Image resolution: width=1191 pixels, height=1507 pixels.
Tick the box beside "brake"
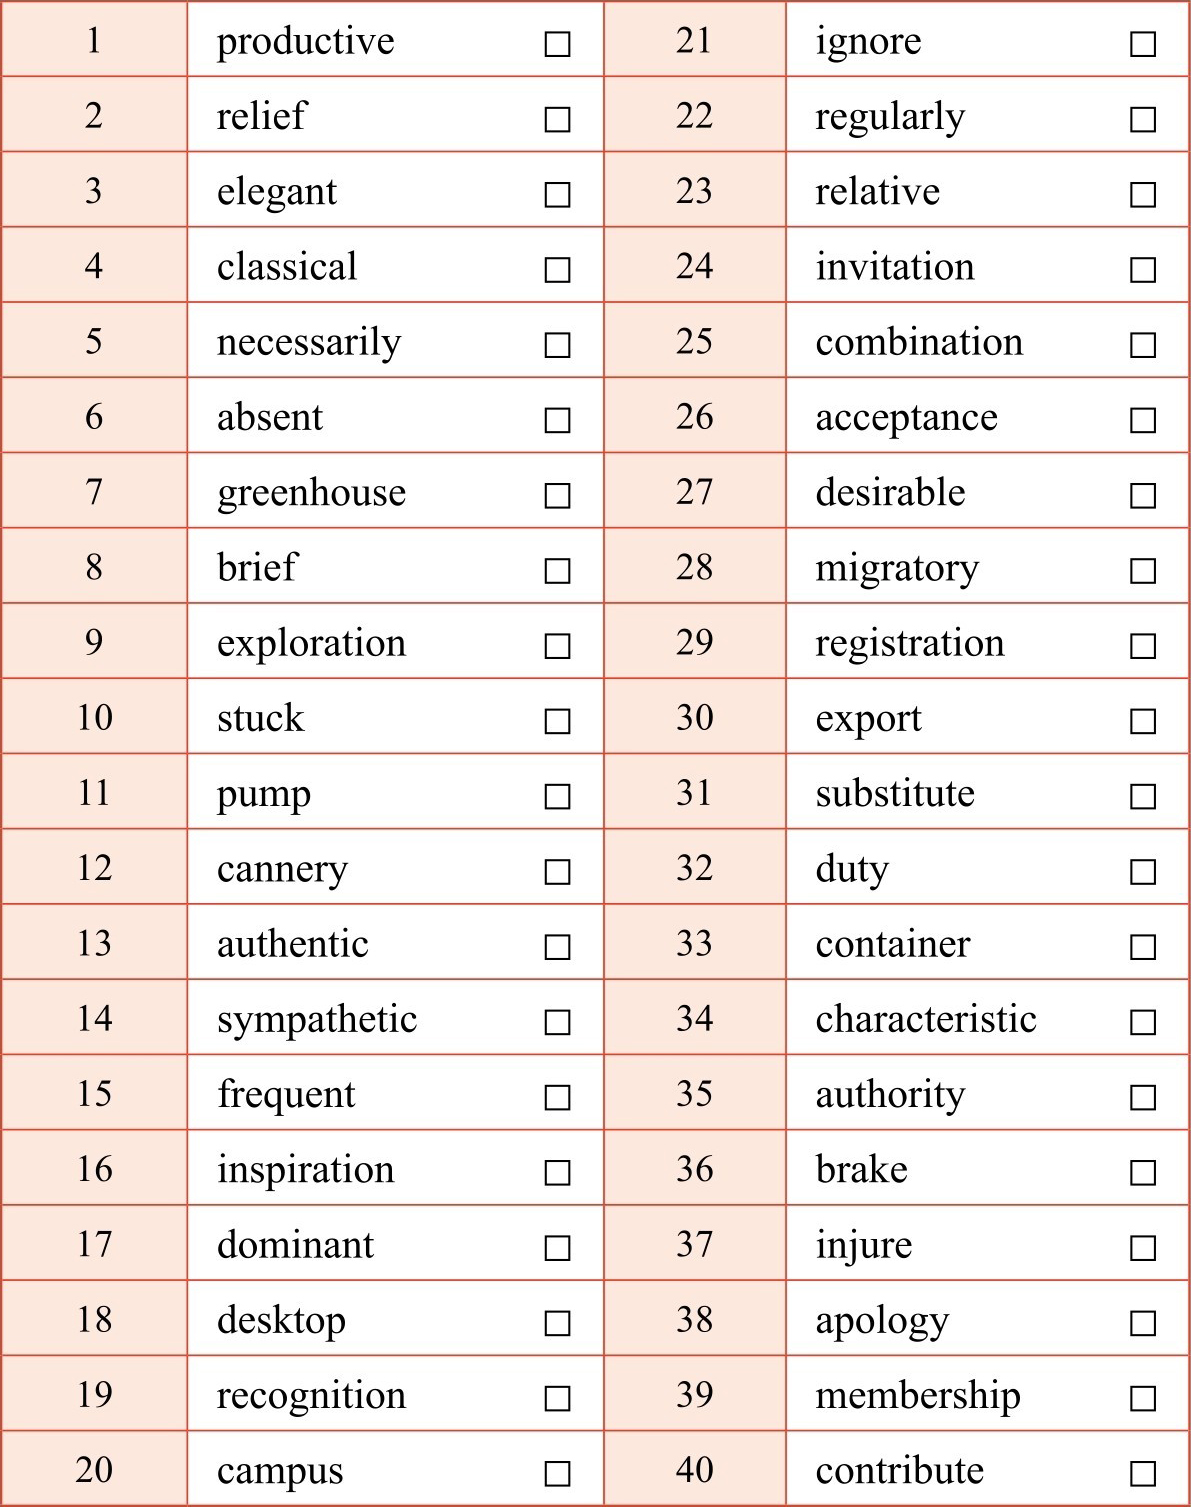click(x=1143, y=1172)
